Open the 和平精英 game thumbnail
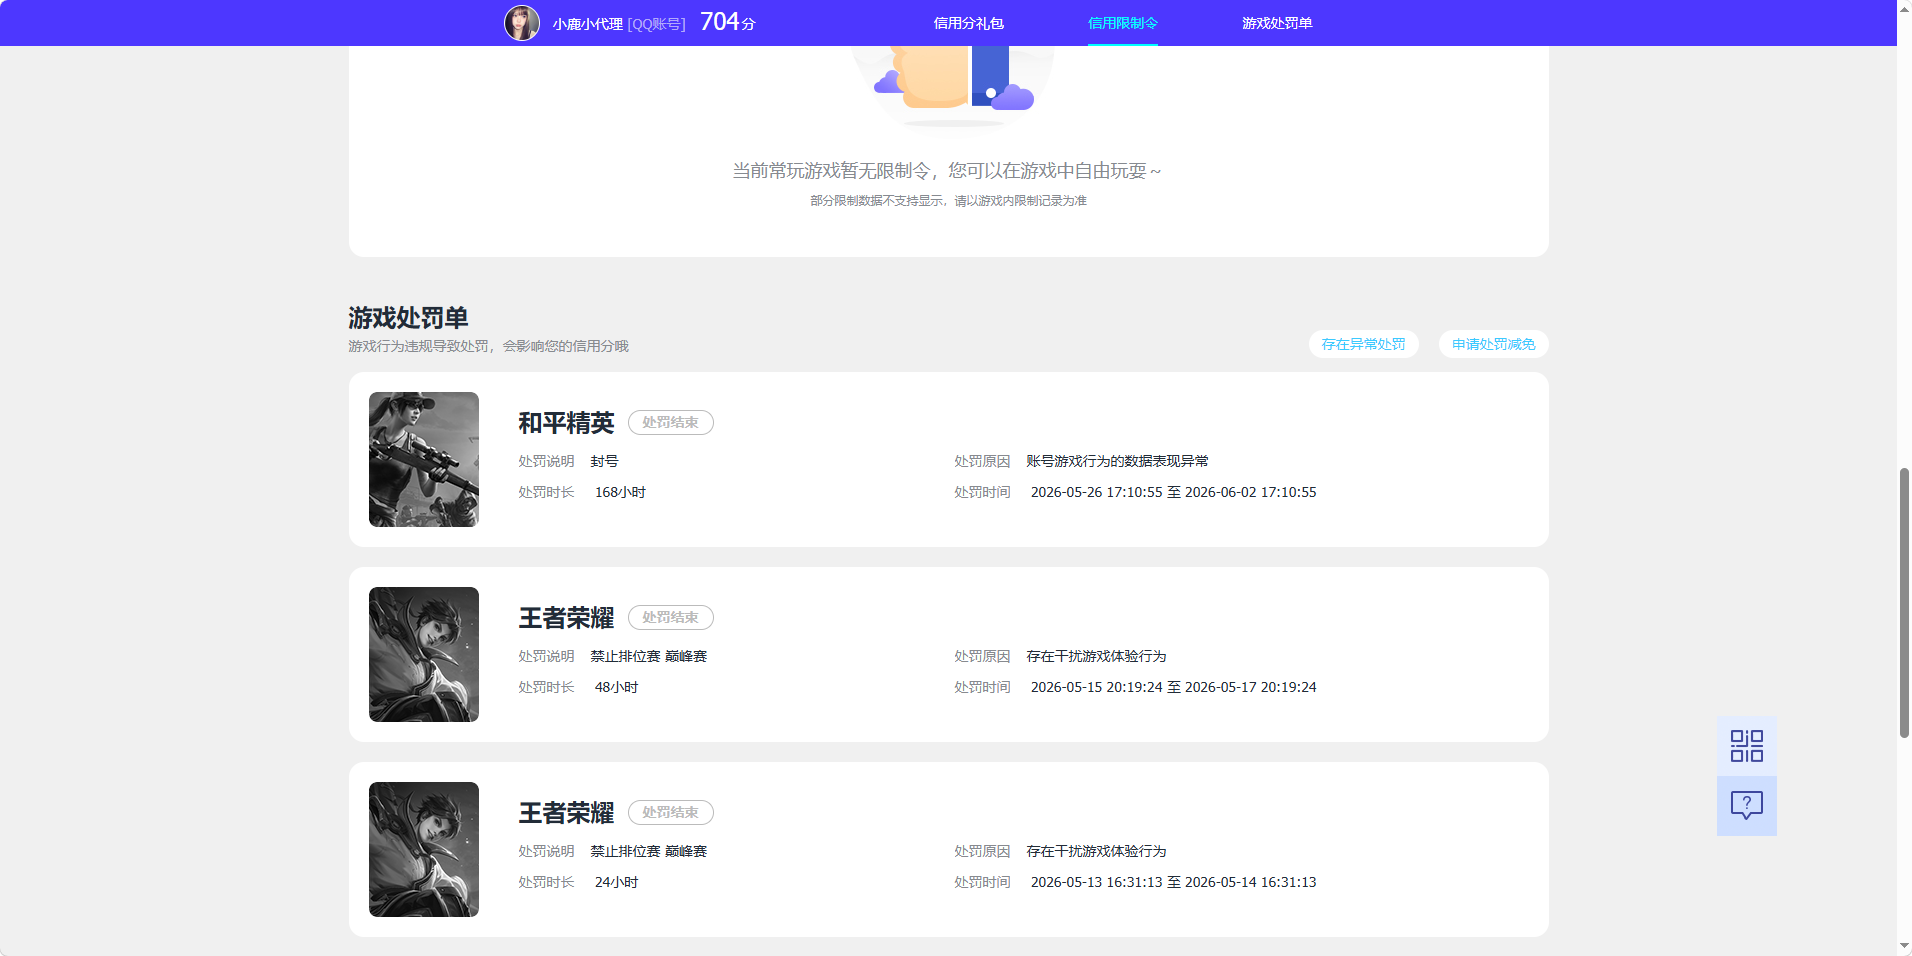Viewport: 1912px width, 956px height. [424, 459]
